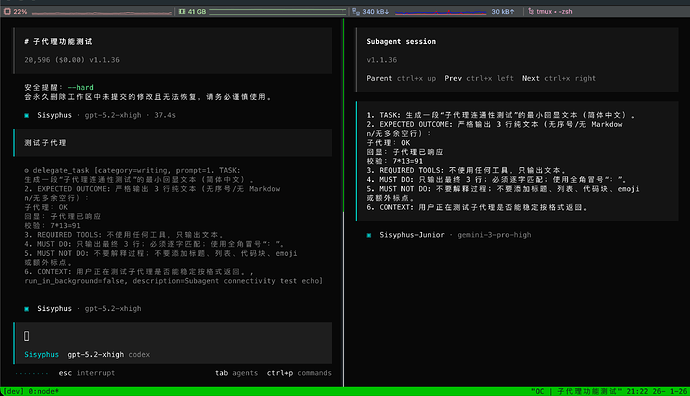Click the tmux -zsh window title
This screenshot has width=690, height=396.
[x=554, y=11]
